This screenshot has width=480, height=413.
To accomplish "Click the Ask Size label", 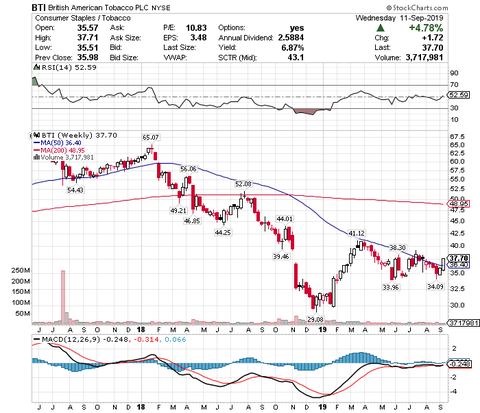I will click(125, 38).
